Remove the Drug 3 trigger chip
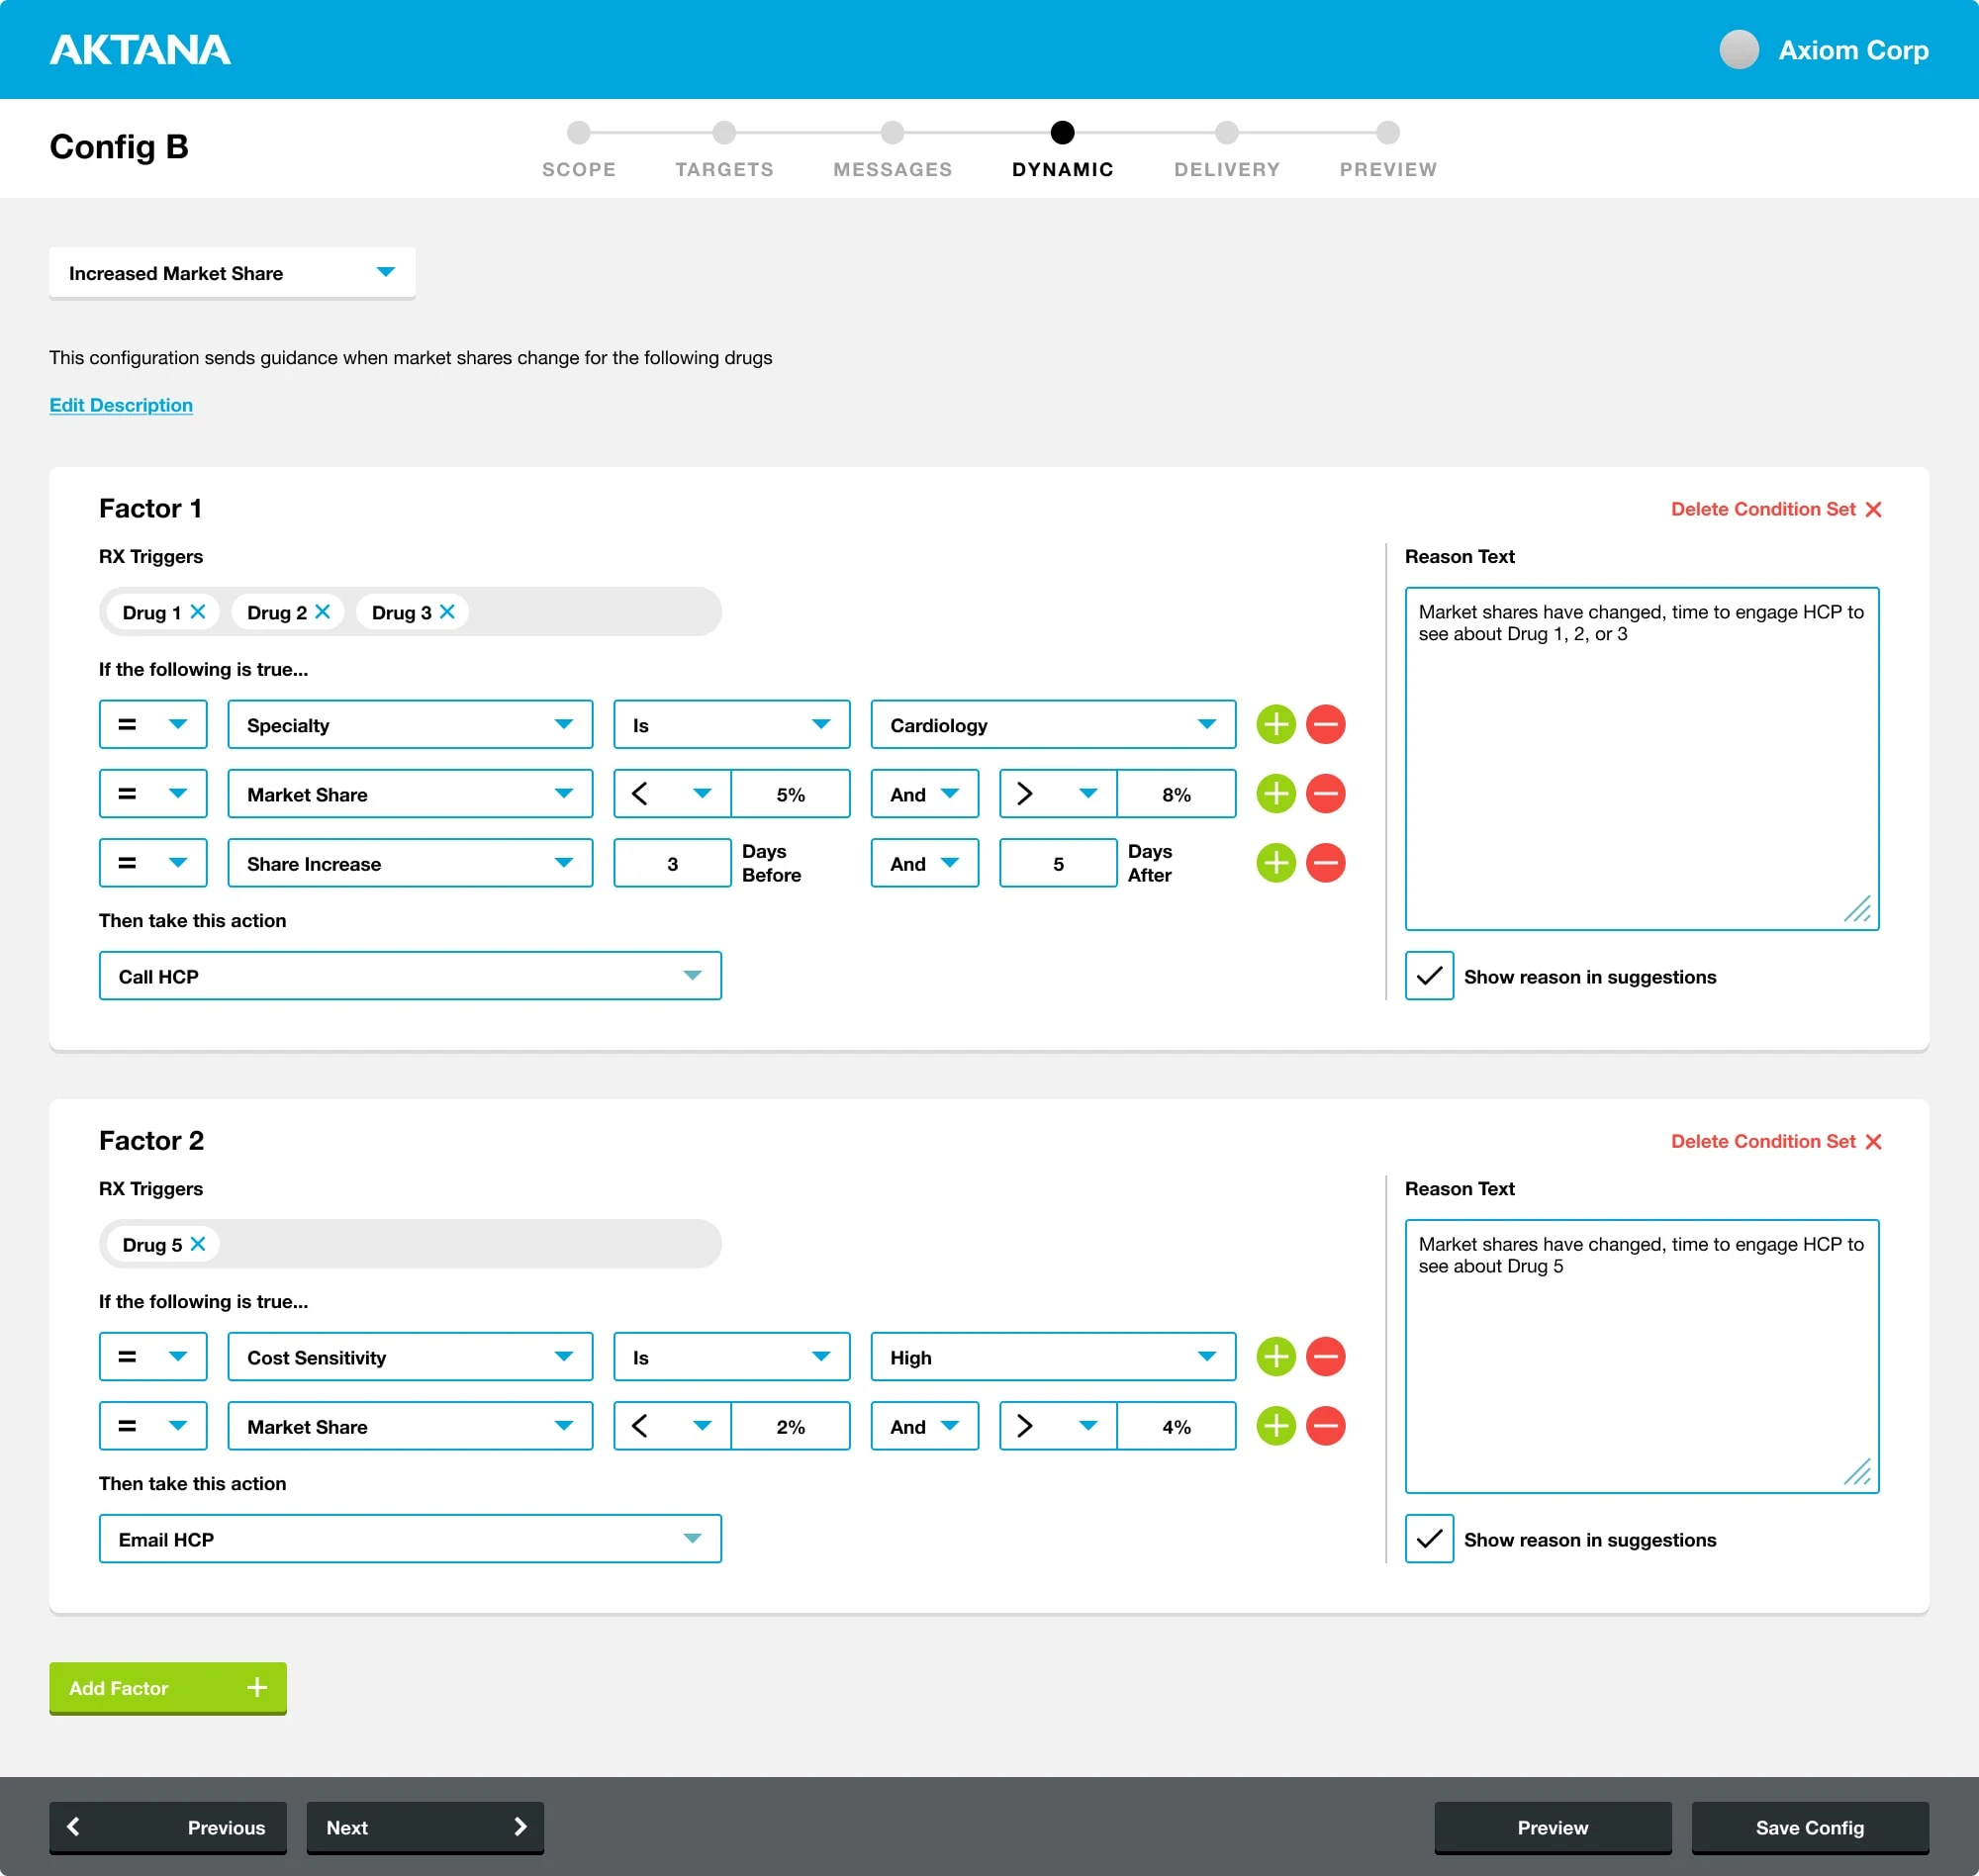The height and width of the screenshot is (1876, 1979). coord(447,611)
